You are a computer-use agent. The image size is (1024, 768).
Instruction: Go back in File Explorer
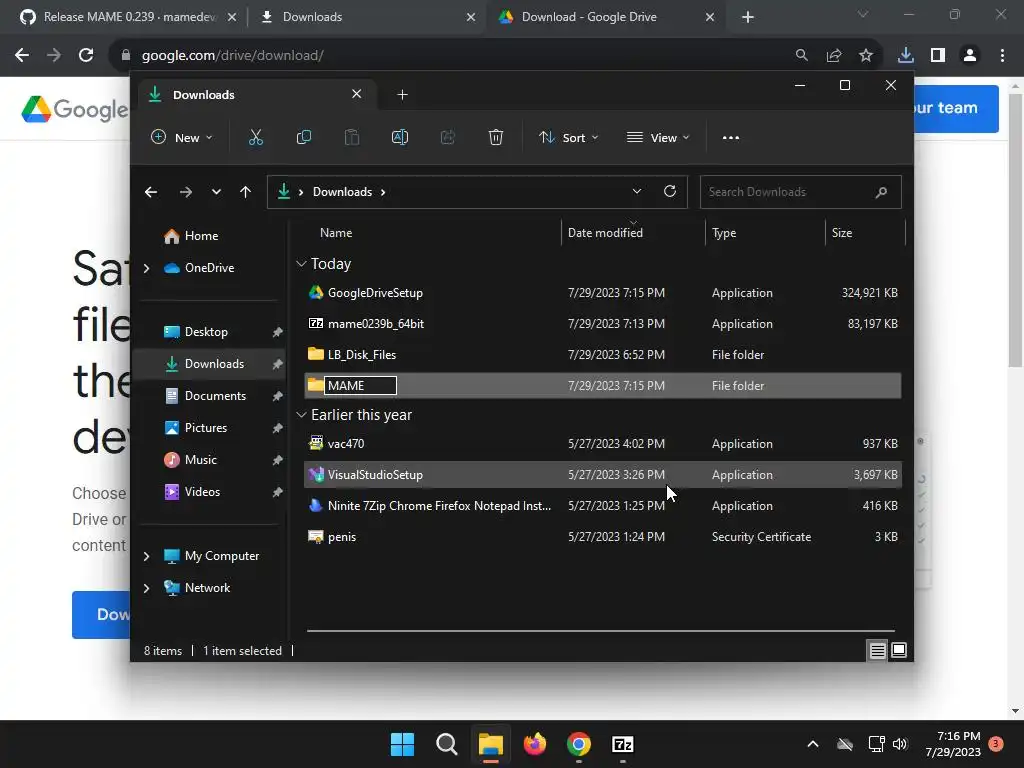(151, 192)
